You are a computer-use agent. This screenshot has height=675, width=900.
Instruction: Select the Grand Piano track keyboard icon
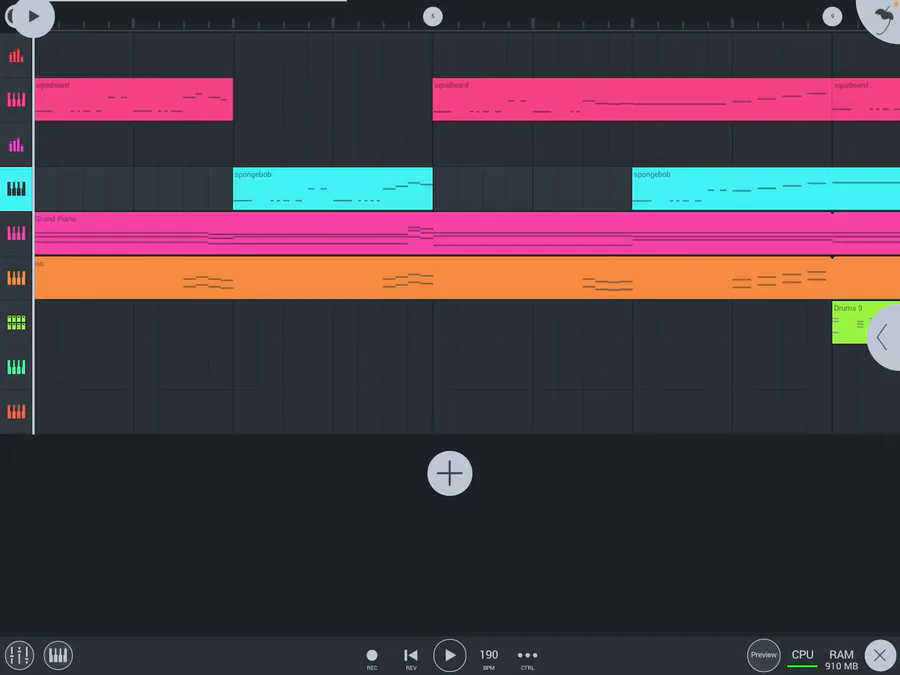pos(16,233)
